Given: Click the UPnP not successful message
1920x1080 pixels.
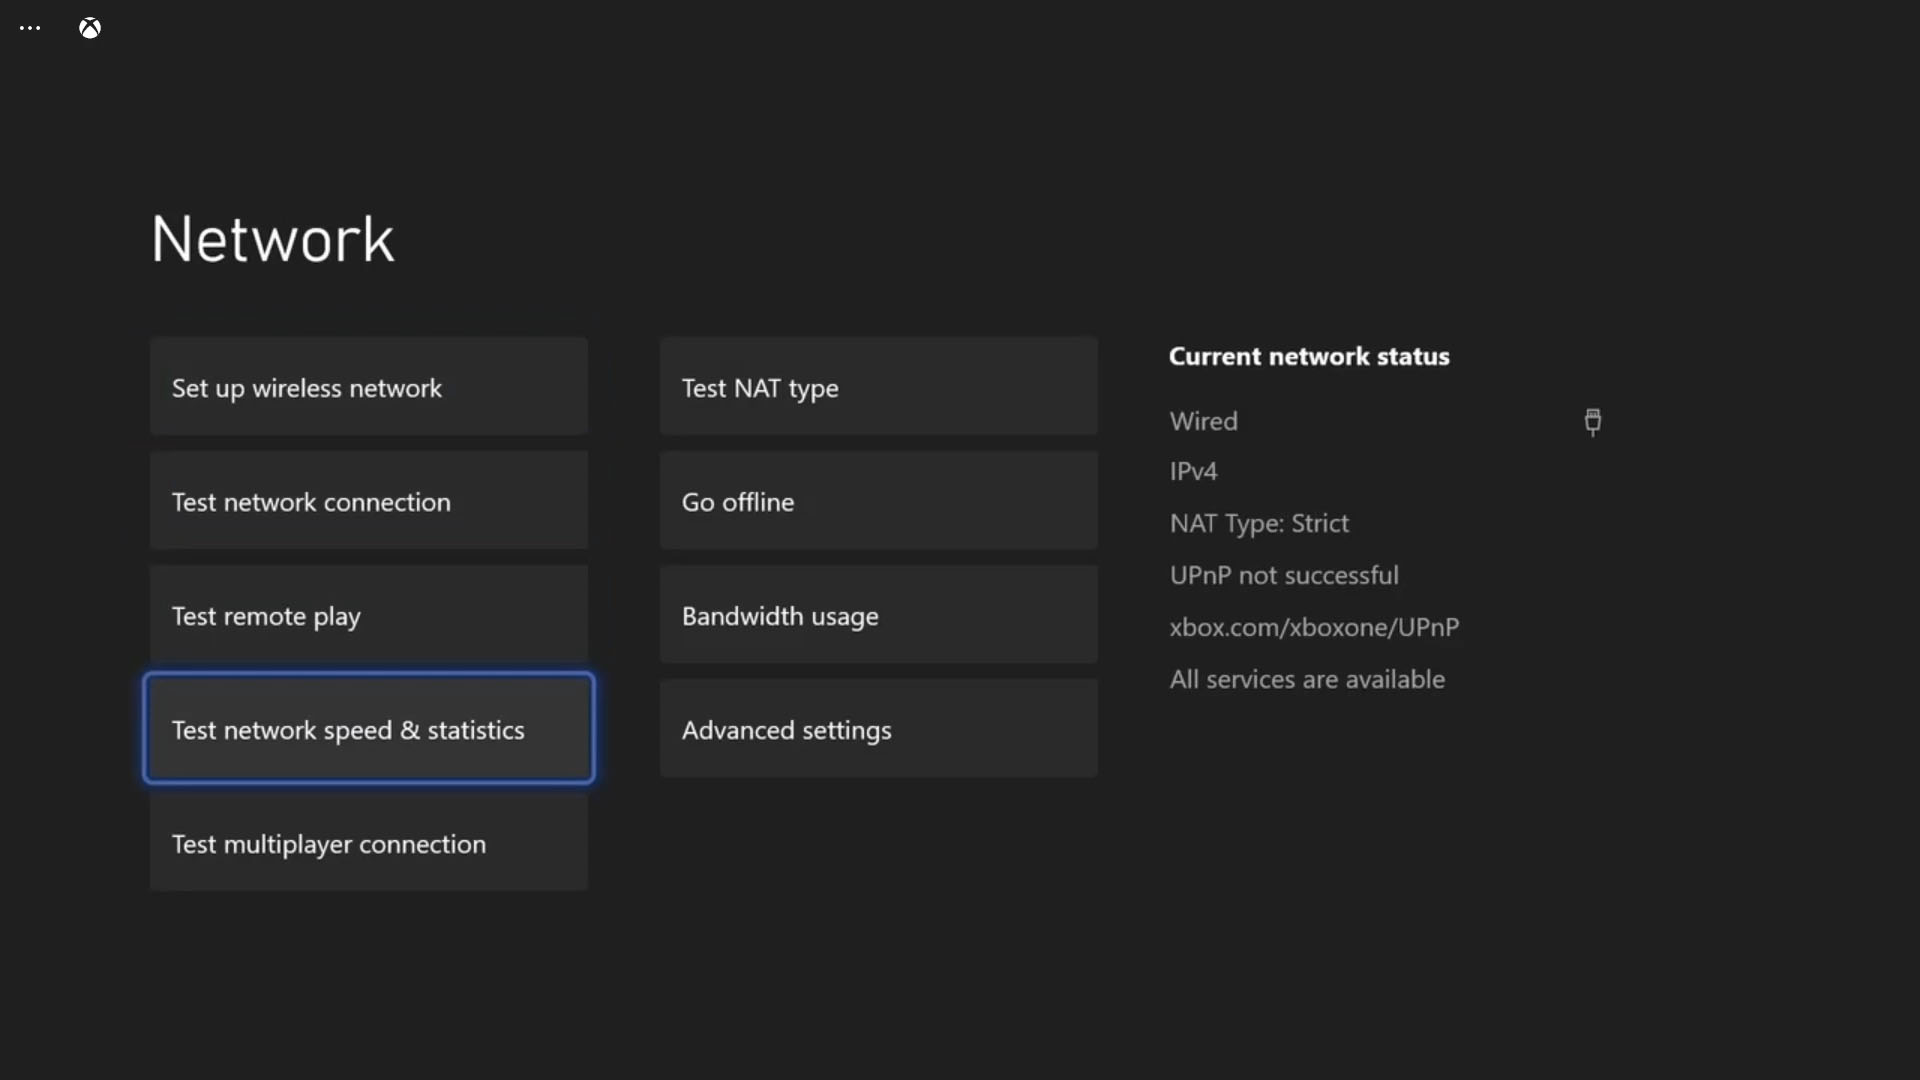Looking at the screenshot, I should (1284, 575).
